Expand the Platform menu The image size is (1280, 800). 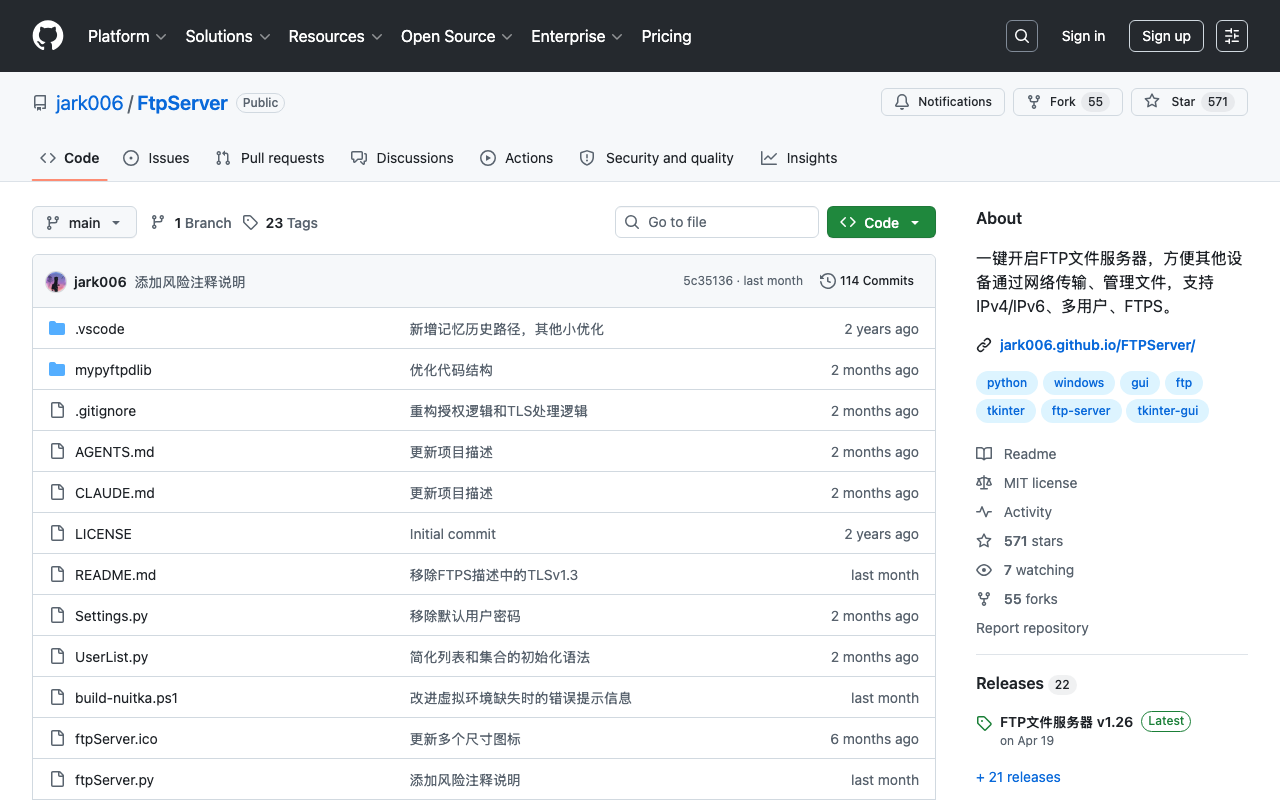click(x=127, y=36)
